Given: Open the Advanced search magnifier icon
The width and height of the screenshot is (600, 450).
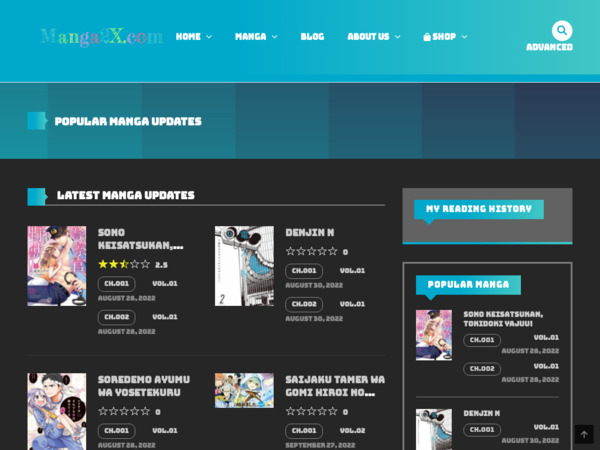Looking at the screenshot, I should tap(562, 30).
